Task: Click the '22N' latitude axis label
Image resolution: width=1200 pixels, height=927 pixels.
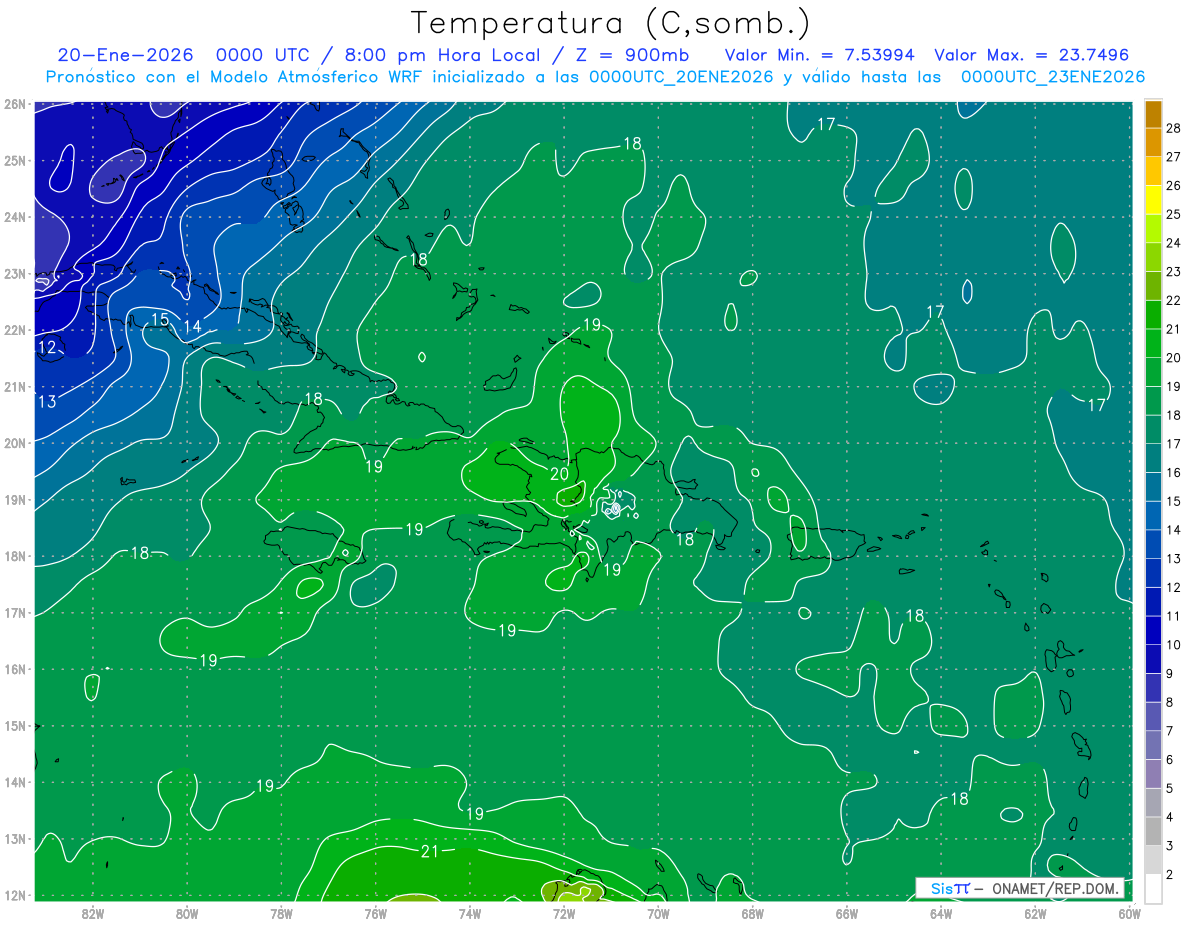Action: click(15, 330)
